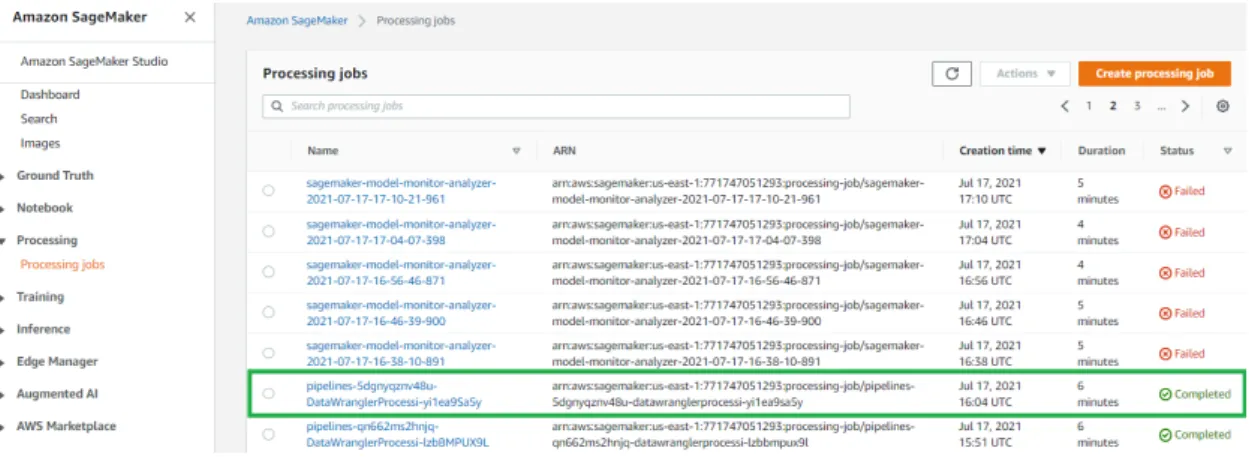Click Completed status for 16:04 UTC job
Viewport: 1249px width, 457px height.
[1194, 394]
